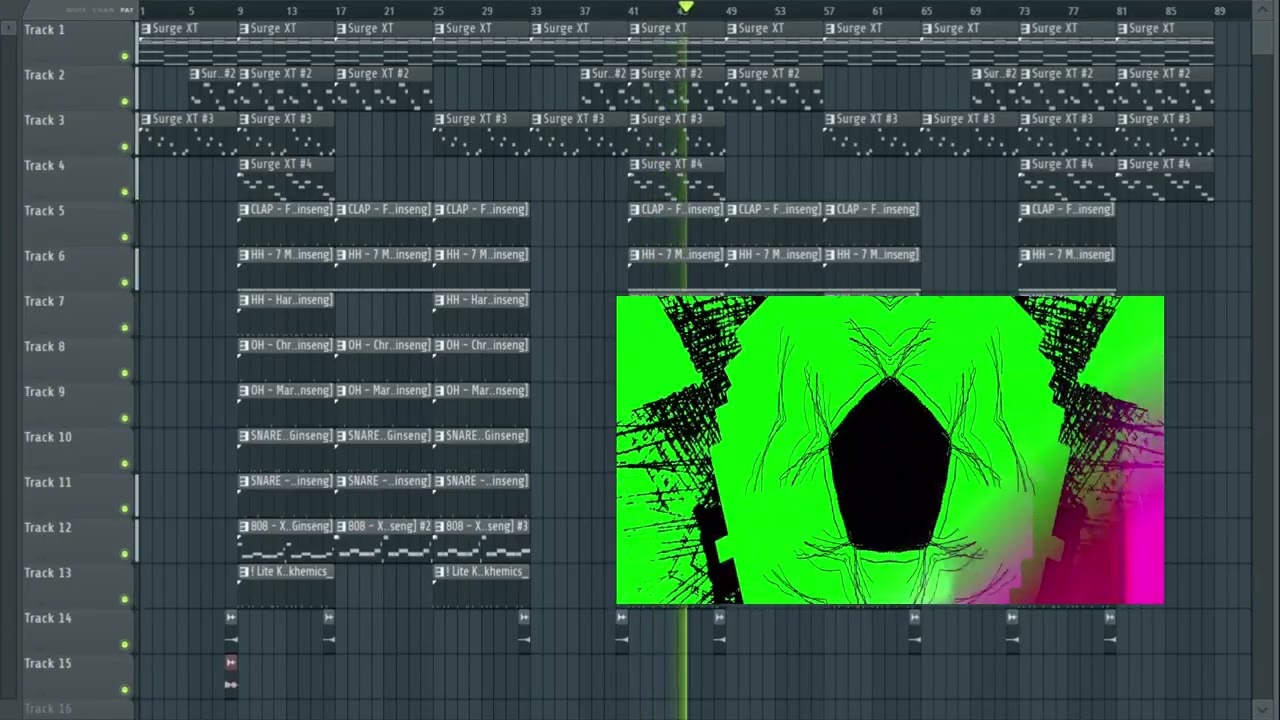
Task: Switch to the CHAN tab
Action: (x=103, y=10)
